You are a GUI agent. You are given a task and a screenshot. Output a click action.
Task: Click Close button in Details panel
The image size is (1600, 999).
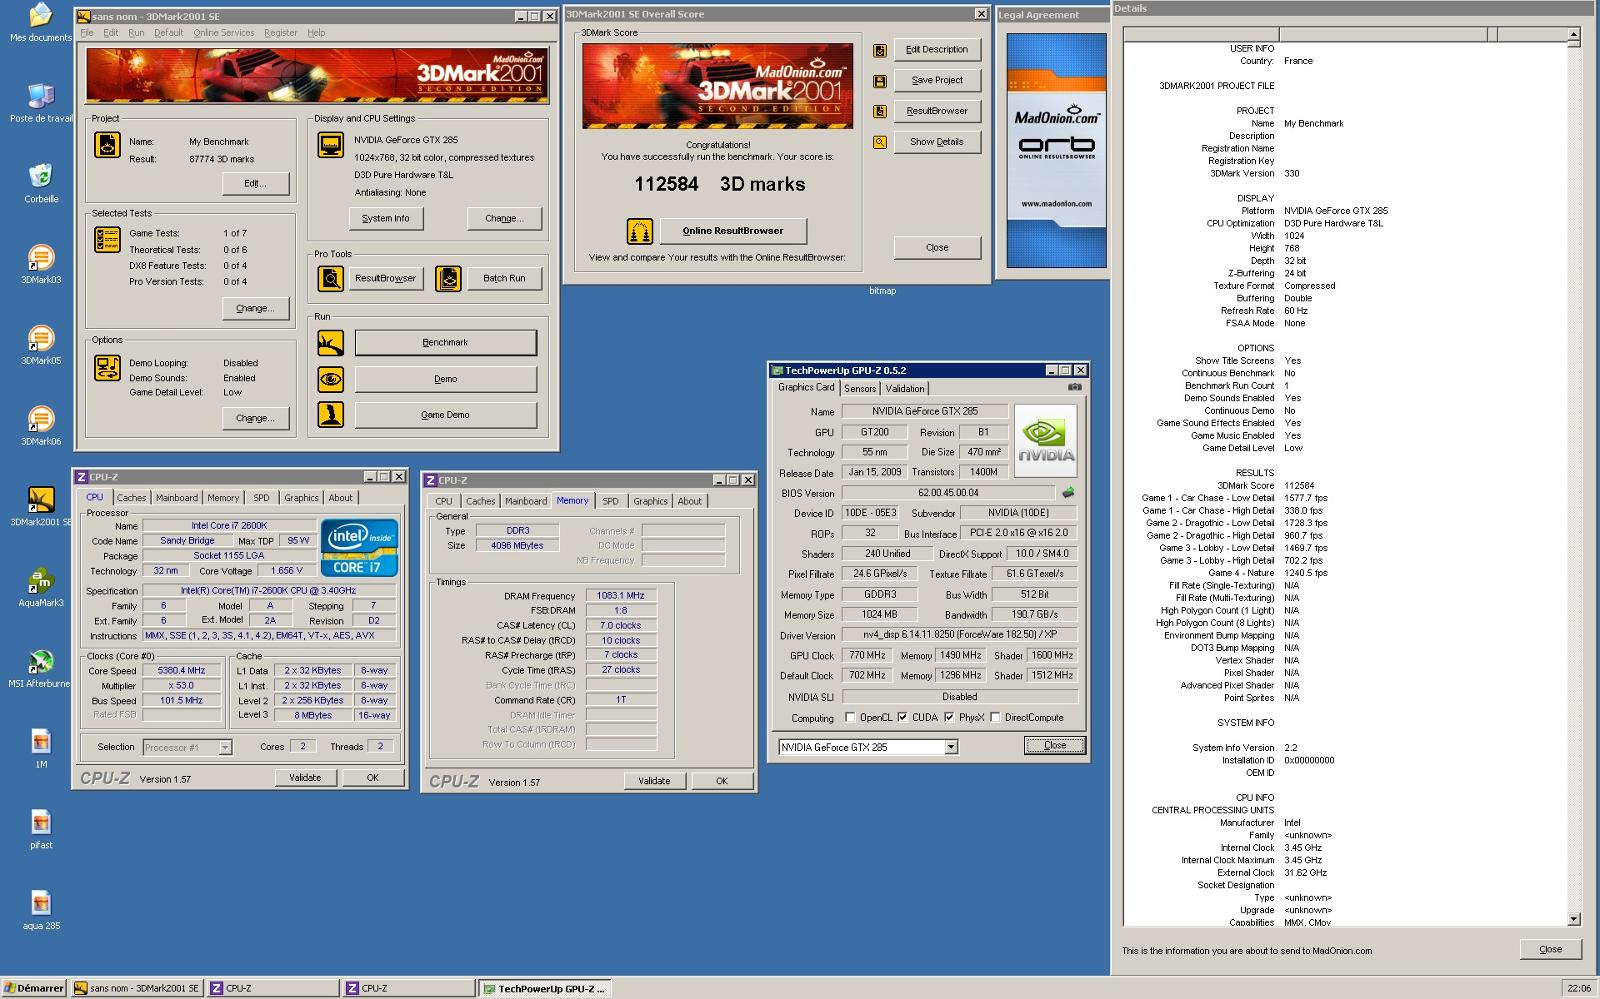1550,950
